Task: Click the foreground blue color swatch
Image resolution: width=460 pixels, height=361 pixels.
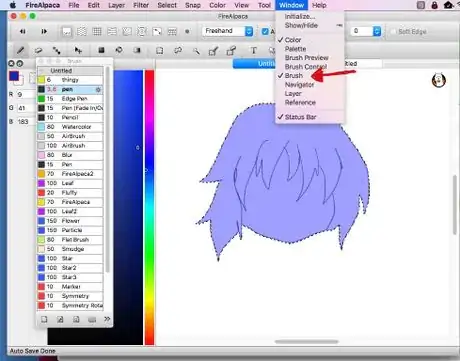Action: point(14,76)
